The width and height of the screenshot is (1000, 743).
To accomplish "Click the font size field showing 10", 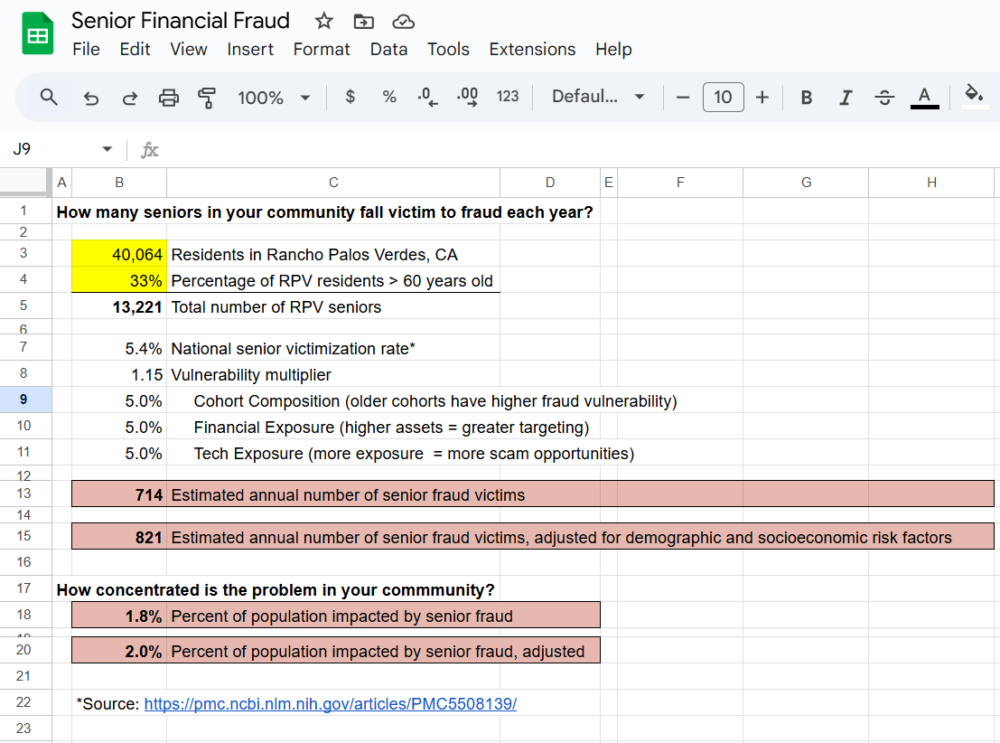I will [723, 97].
